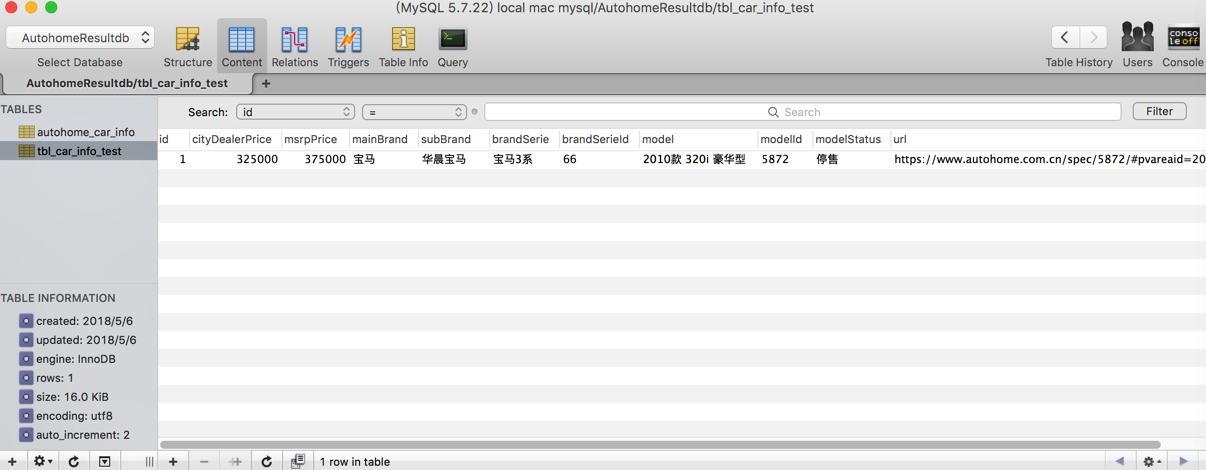The image size is (1206, 470).
Task: Sort by the modelStatus column header
Action: pos(850,139)
